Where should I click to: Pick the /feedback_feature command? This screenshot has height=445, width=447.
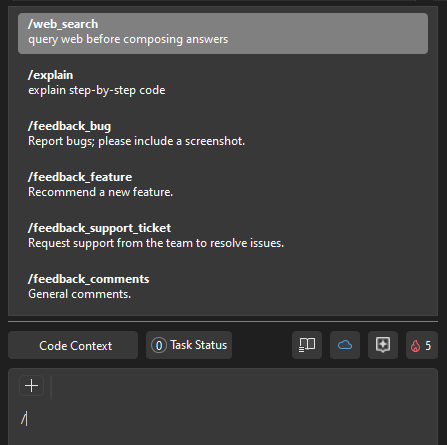coord(223,185)
